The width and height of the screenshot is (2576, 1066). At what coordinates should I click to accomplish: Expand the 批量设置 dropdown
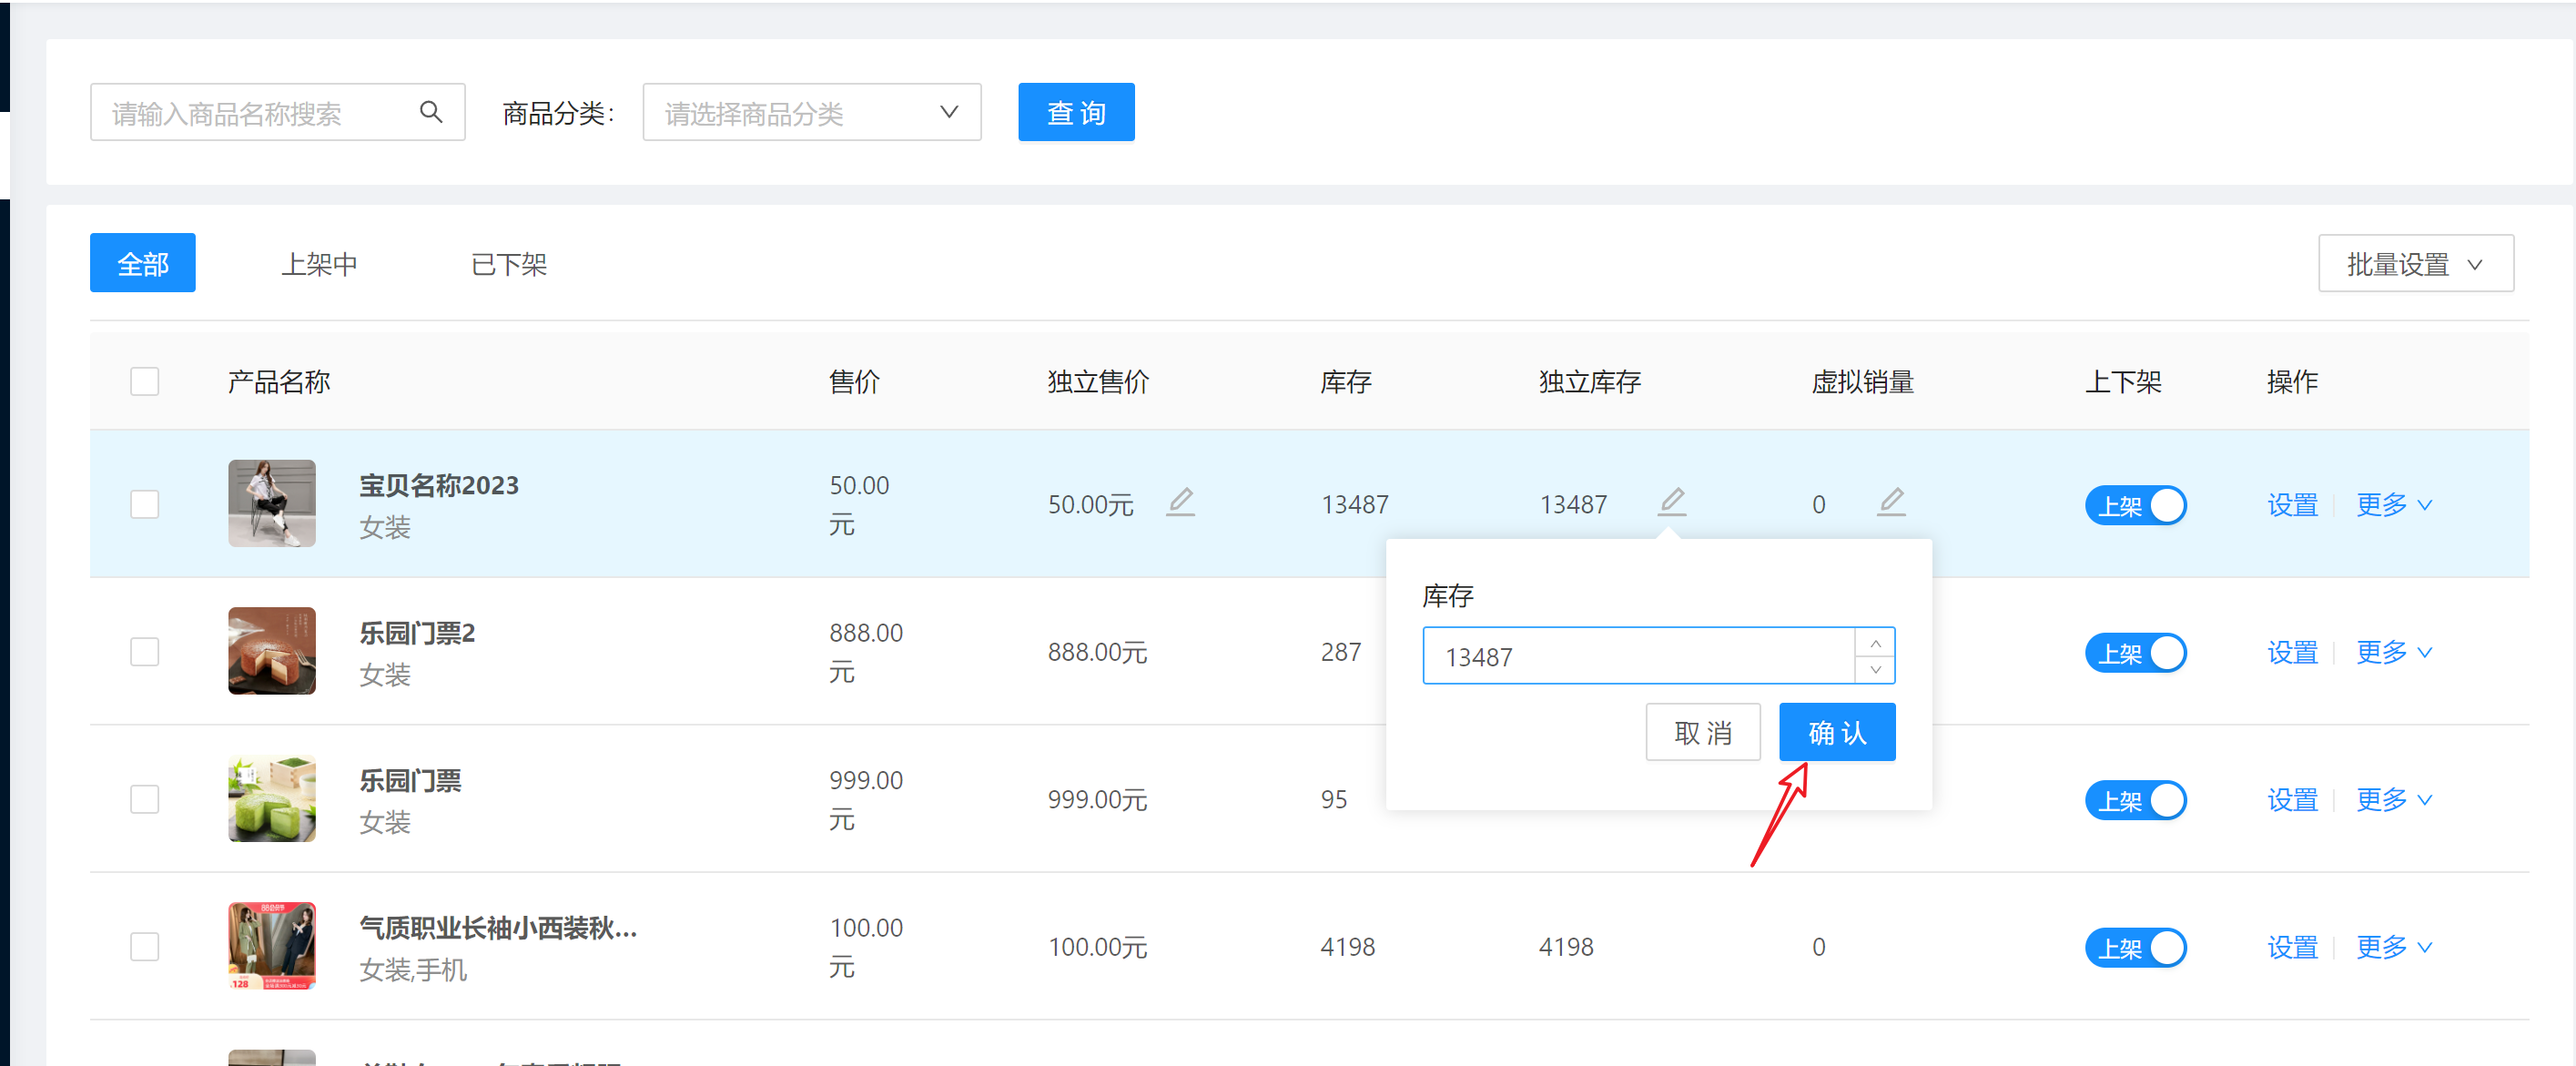click(2414, 264)
